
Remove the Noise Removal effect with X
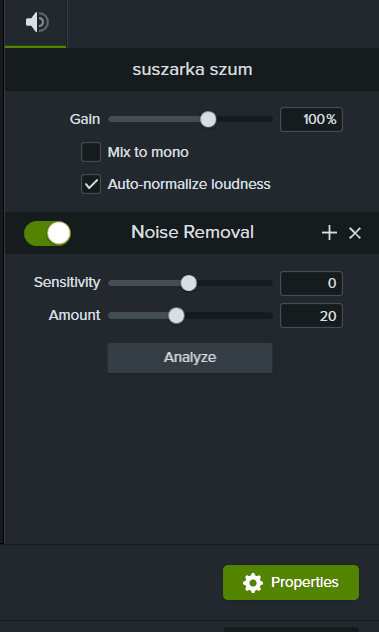[355, 233]
